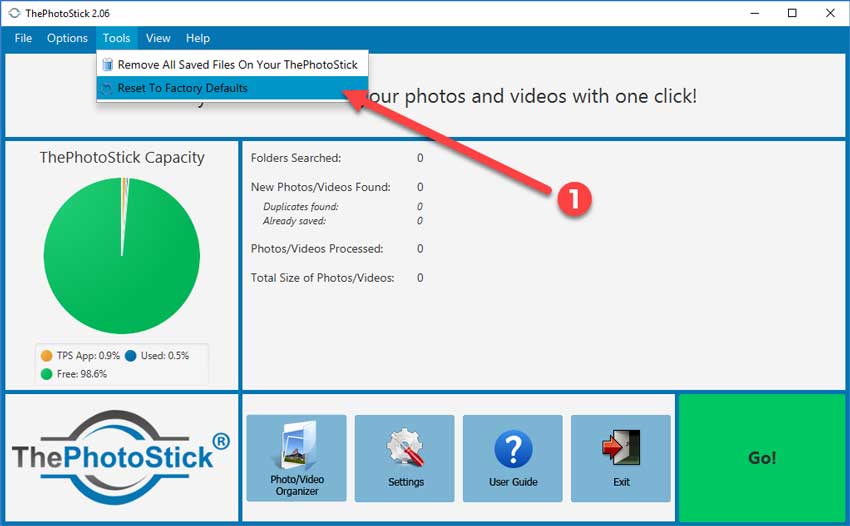Close the ThePhotoStick window
Viewport: 850px width, 526px height.
[830, 13]
